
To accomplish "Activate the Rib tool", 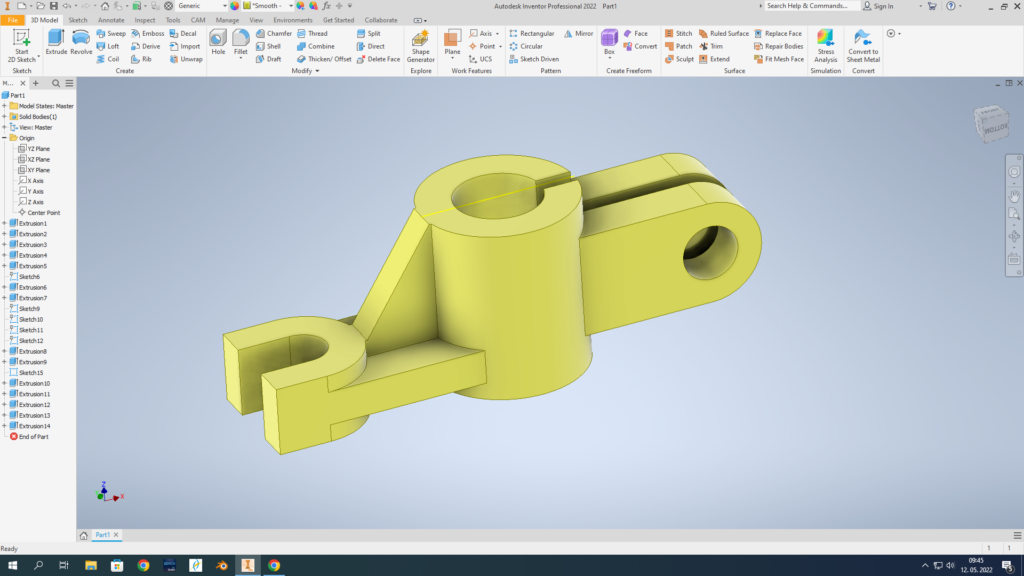I will coord(141,59).
